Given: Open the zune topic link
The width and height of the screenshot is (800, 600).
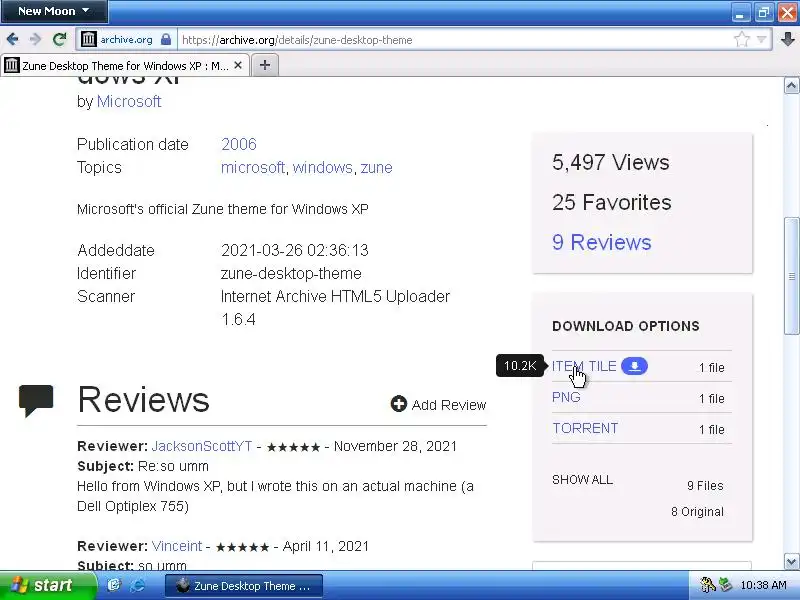Looking at the screenshot, I should pyautogui.click(x=377, y=167).
